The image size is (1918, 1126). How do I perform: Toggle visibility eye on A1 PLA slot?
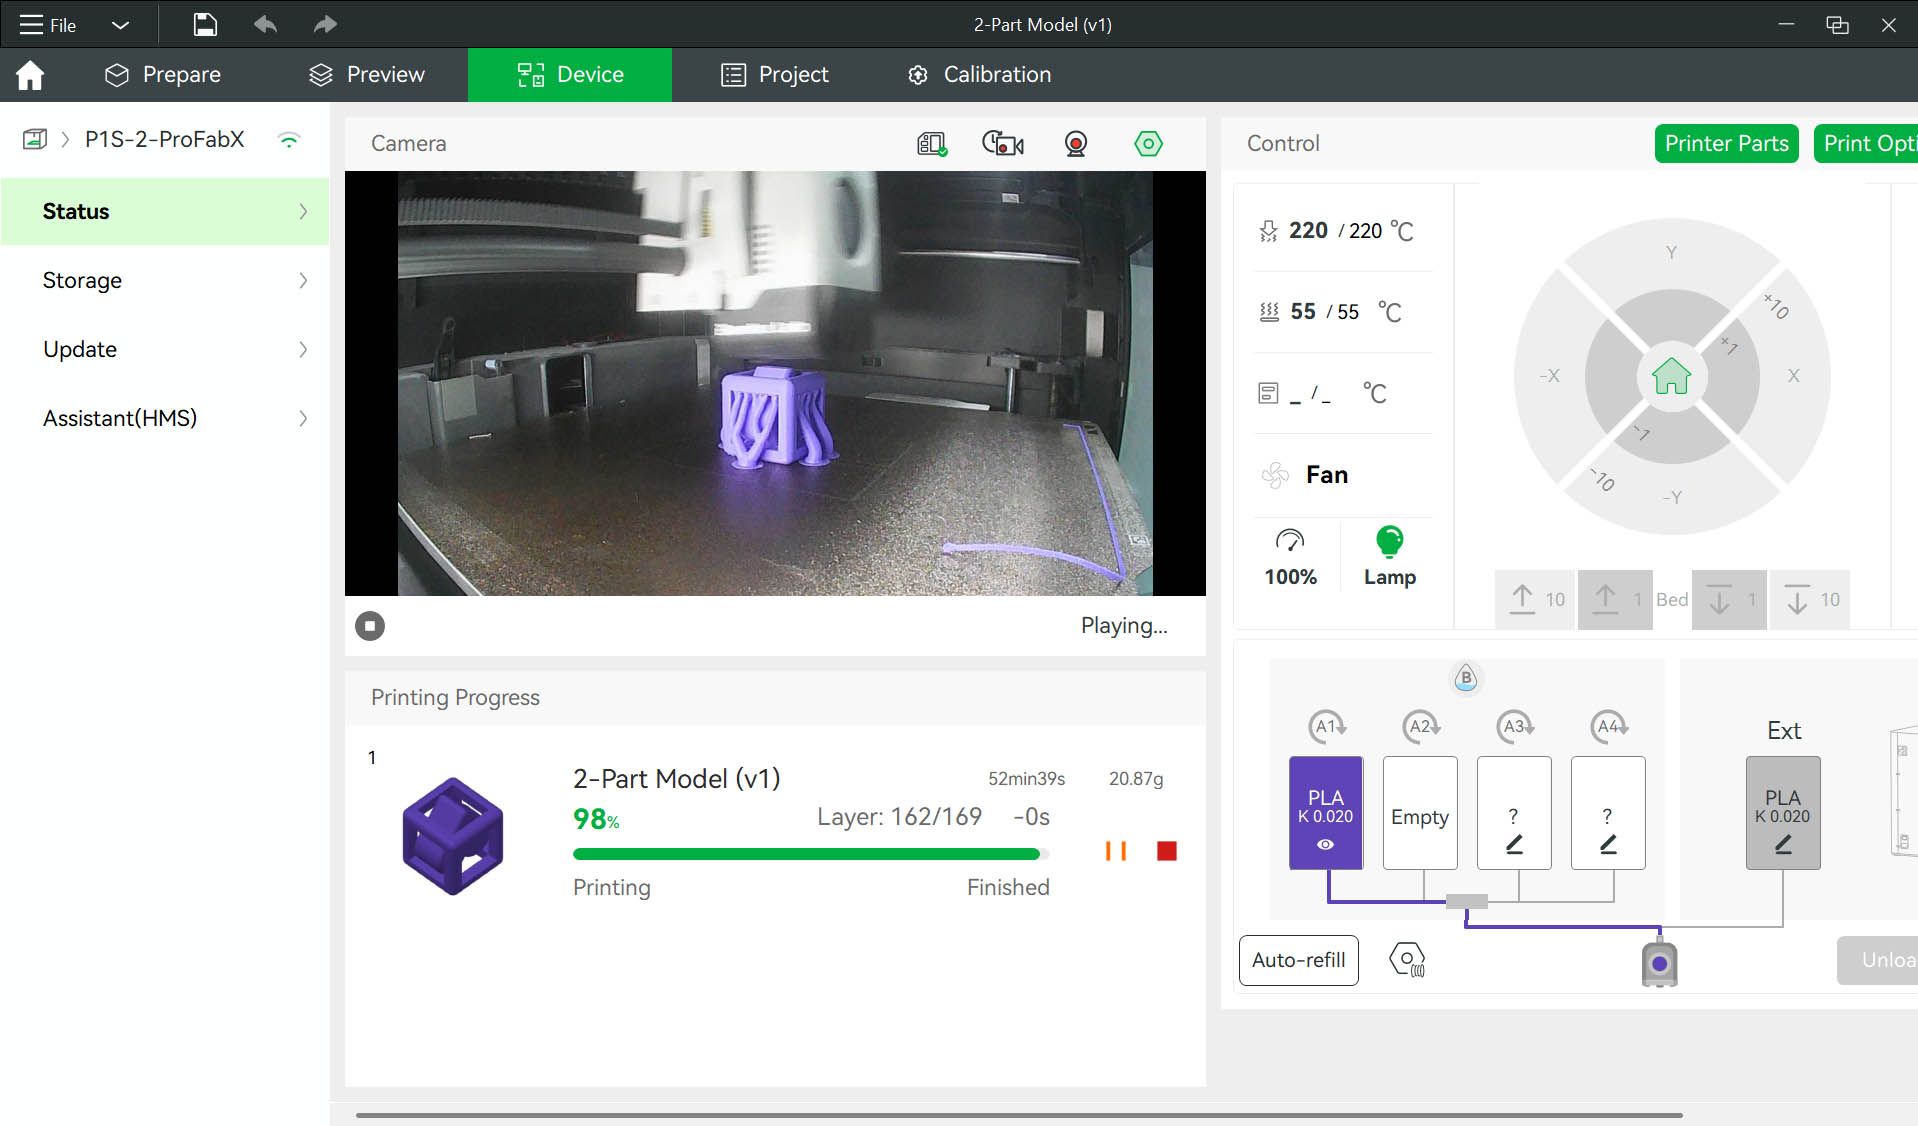coord(1325,845)
